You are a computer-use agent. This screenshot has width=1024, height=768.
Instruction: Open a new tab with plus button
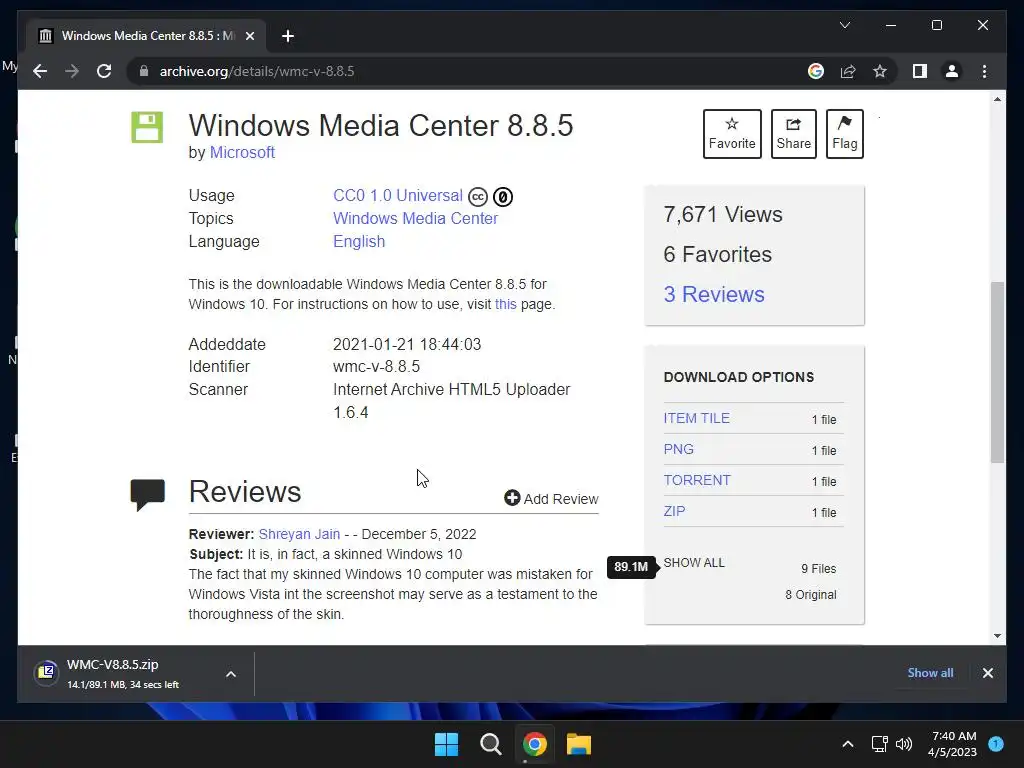(x=287, y=36)
